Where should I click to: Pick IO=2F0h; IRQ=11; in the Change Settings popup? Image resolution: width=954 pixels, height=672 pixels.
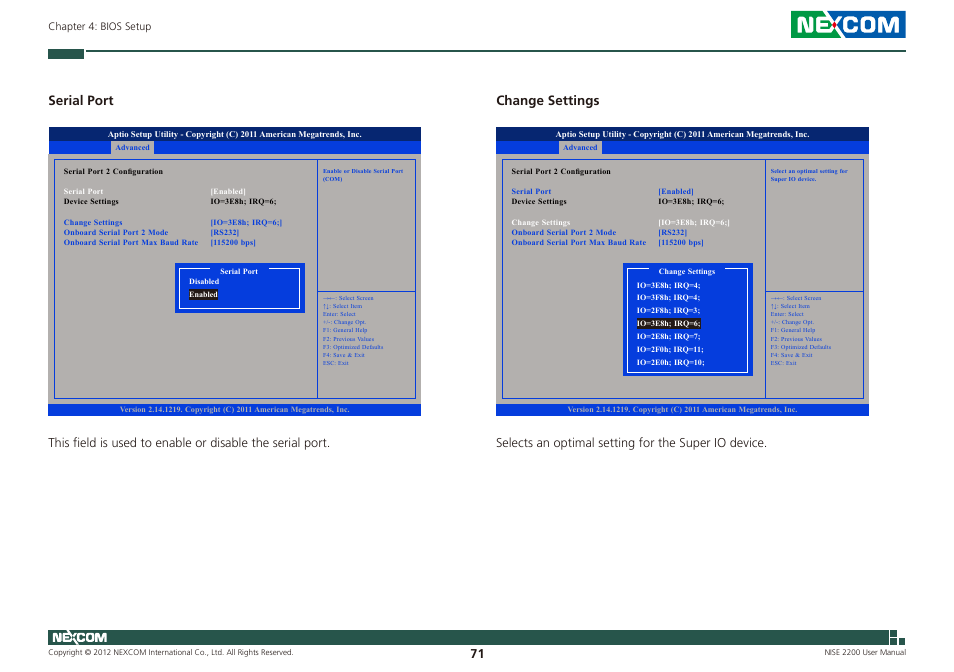[x=670, y=350]
